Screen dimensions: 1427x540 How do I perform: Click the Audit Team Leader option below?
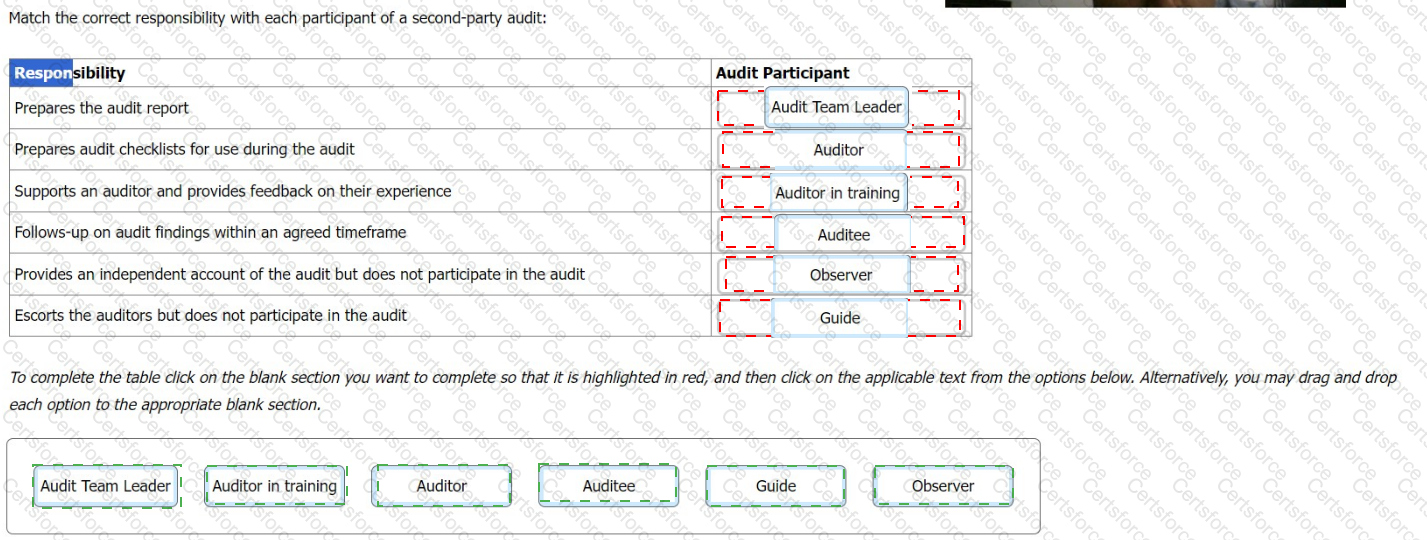pyautogui.click(x=106, y=486)
